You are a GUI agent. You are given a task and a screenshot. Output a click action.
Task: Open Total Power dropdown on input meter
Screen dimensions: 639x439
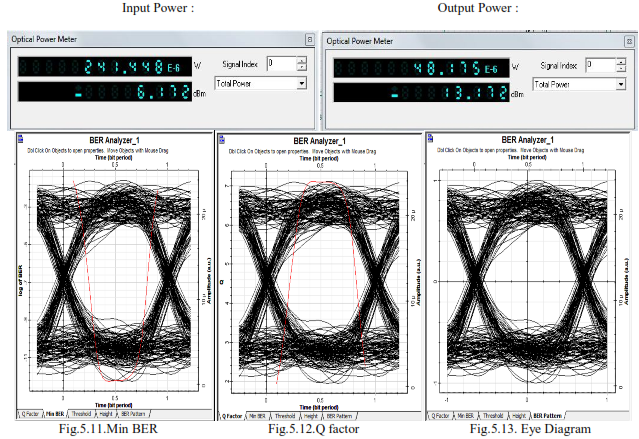pyautogui.click(x=301, y=84)
